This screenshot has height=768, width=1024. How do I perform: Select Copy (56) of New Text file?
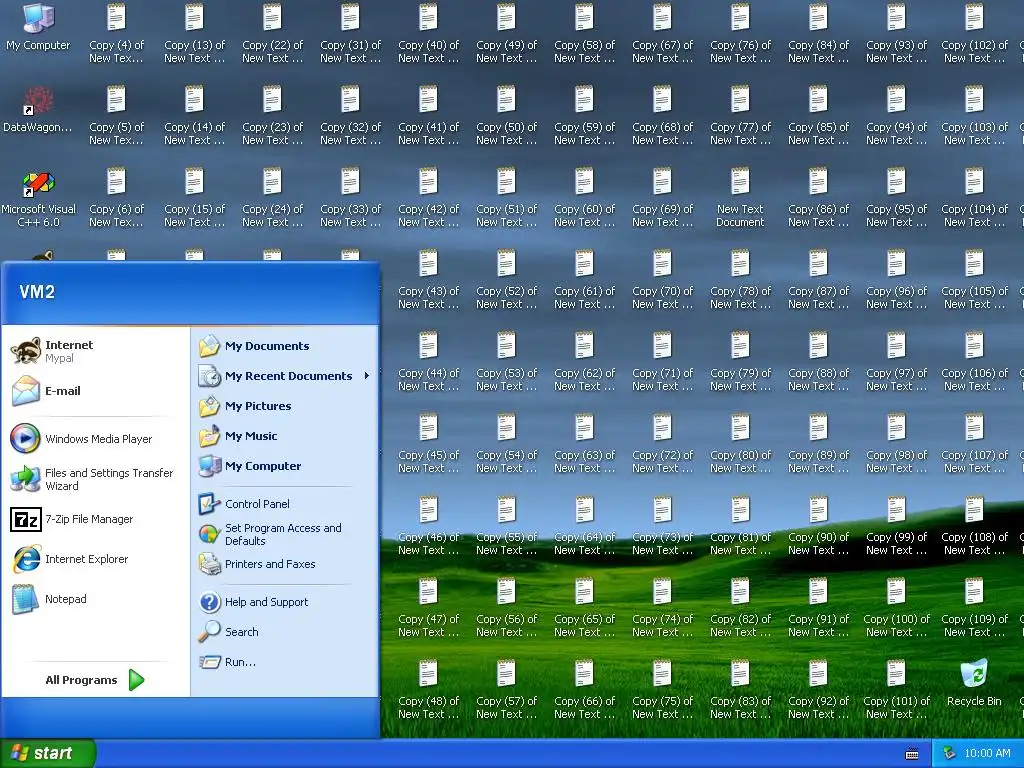[x=506, y=607]
